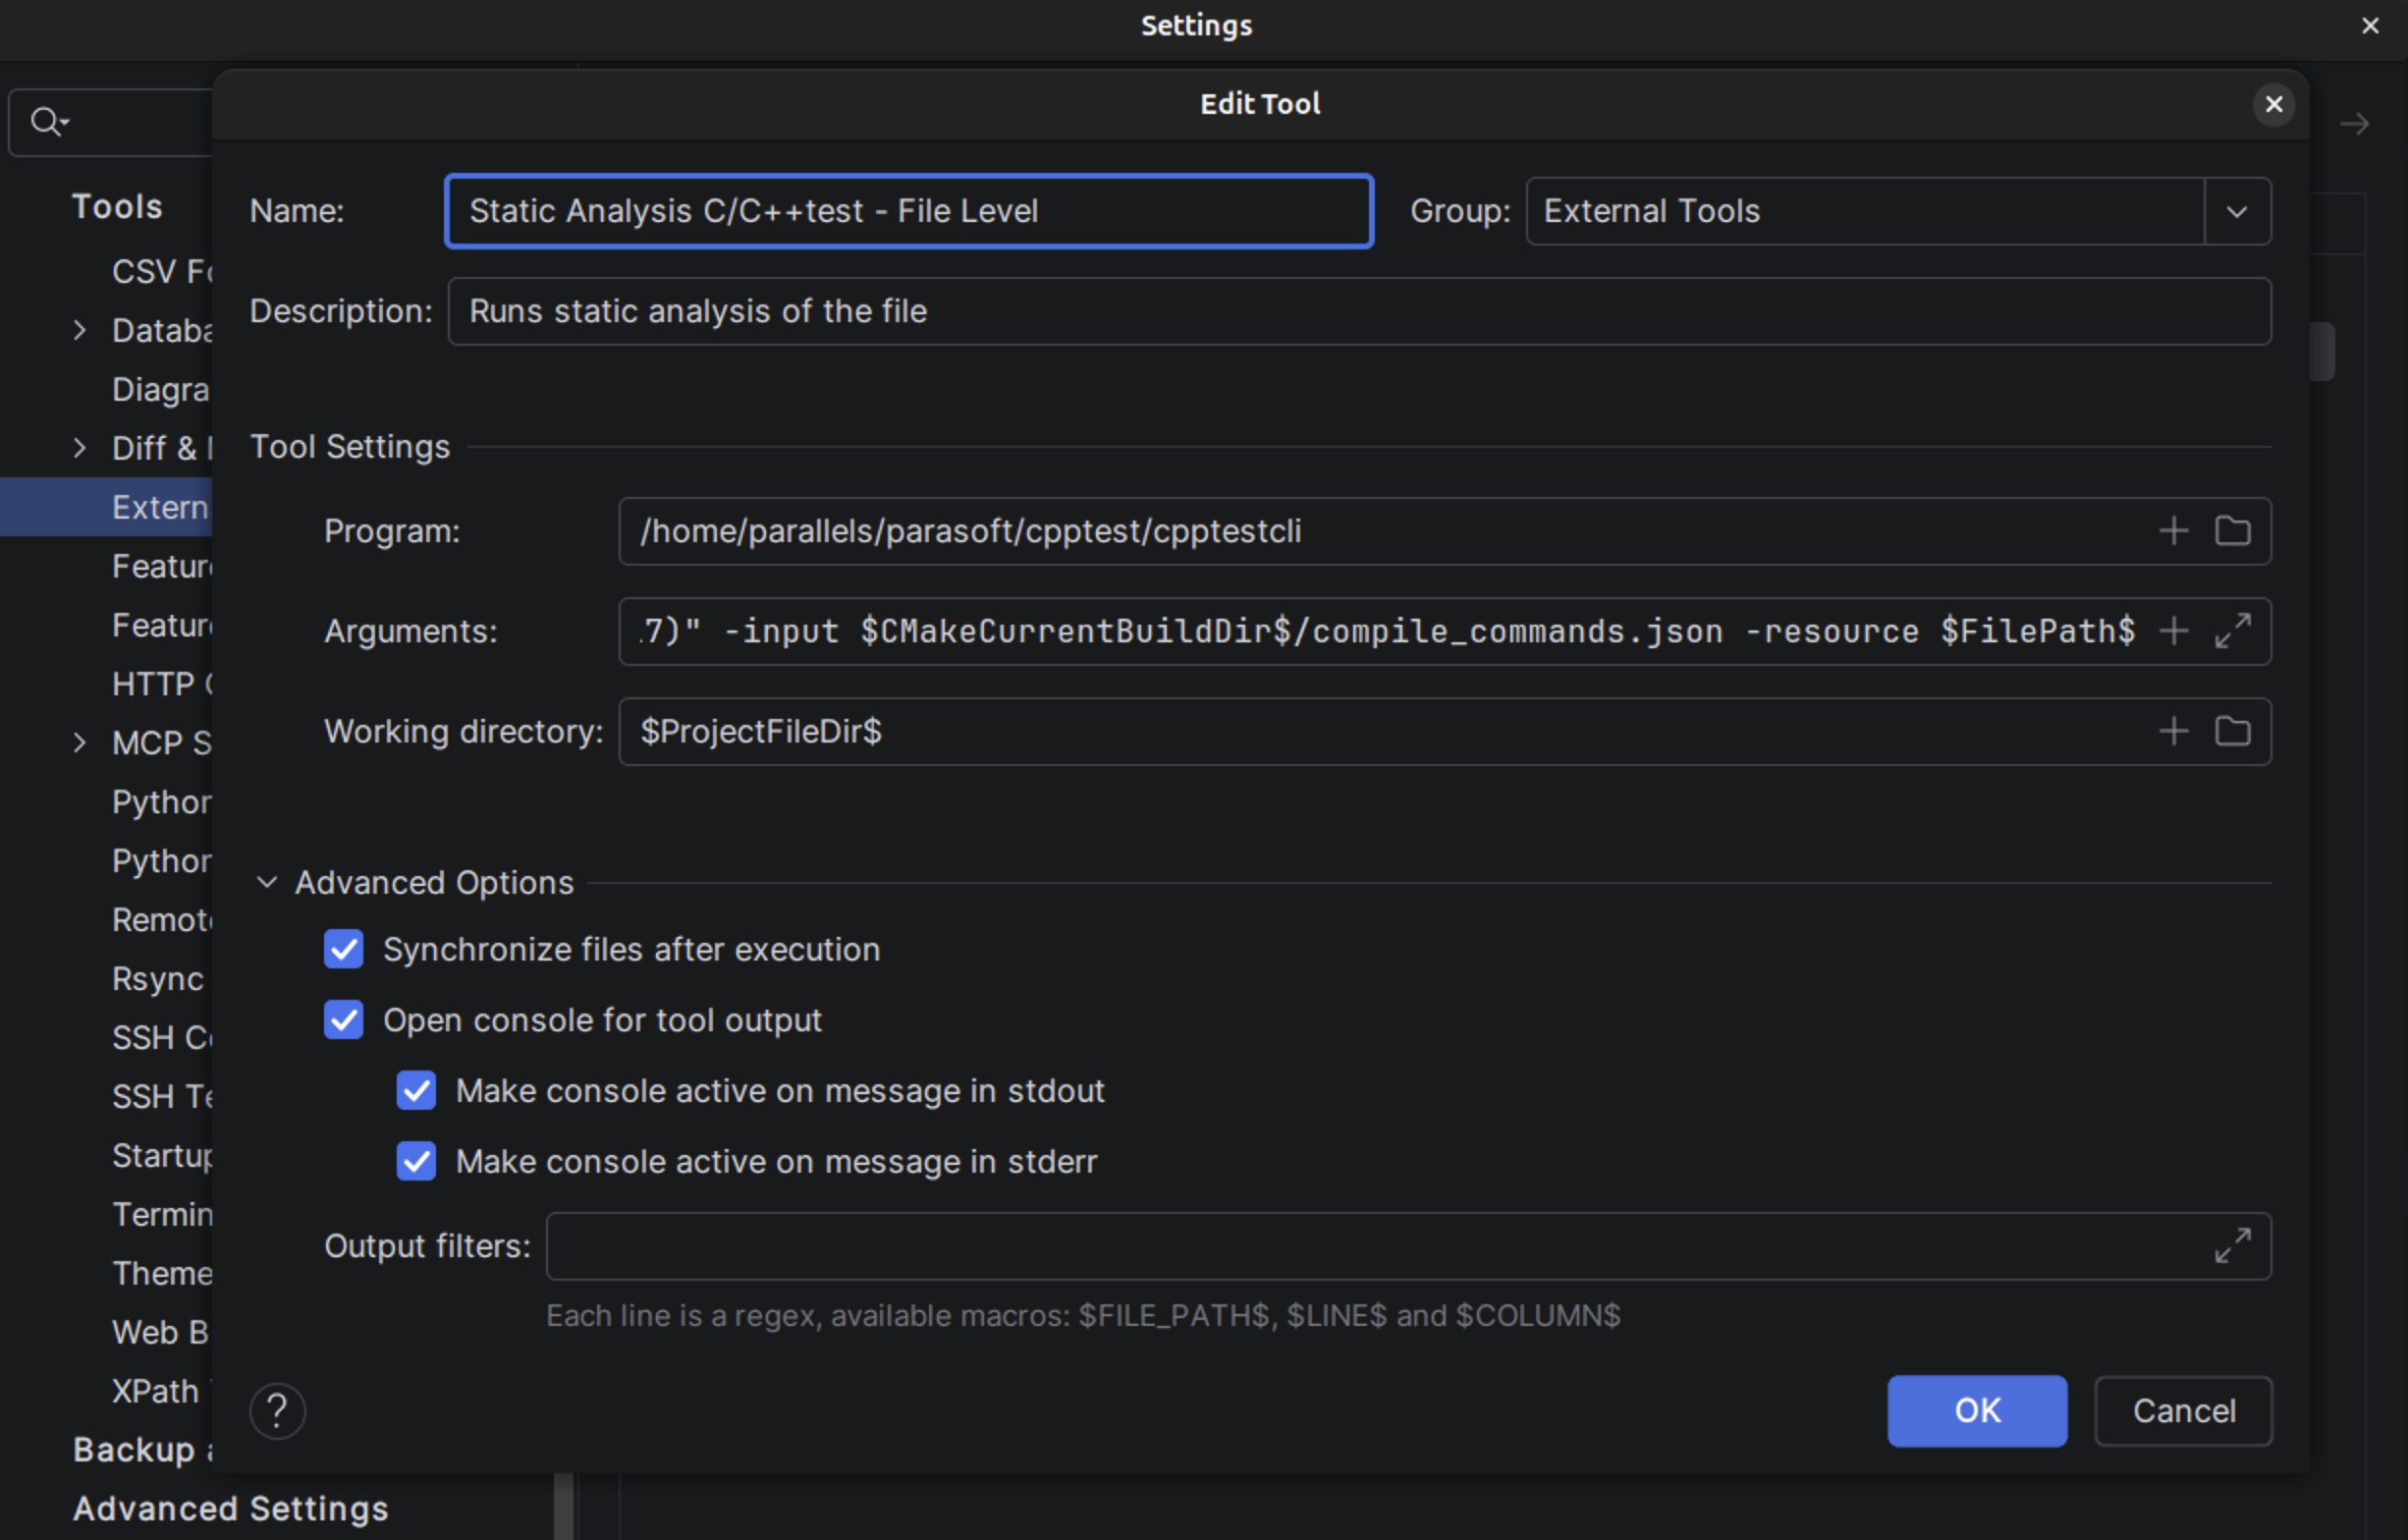Toggle Make console active on stderr message
This screenshot has width=2408, height=1540.
coord(416,1162)
